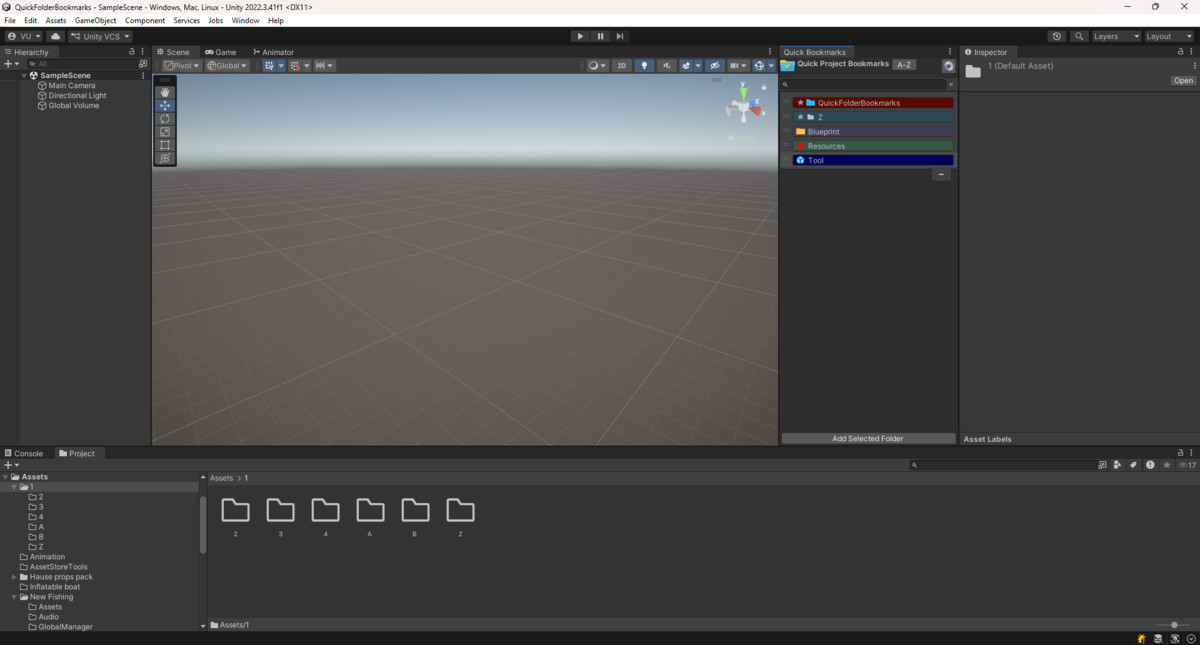Screen dimensions: 1200x645
Task: Switch to the Animator tab
Action: 273,52
